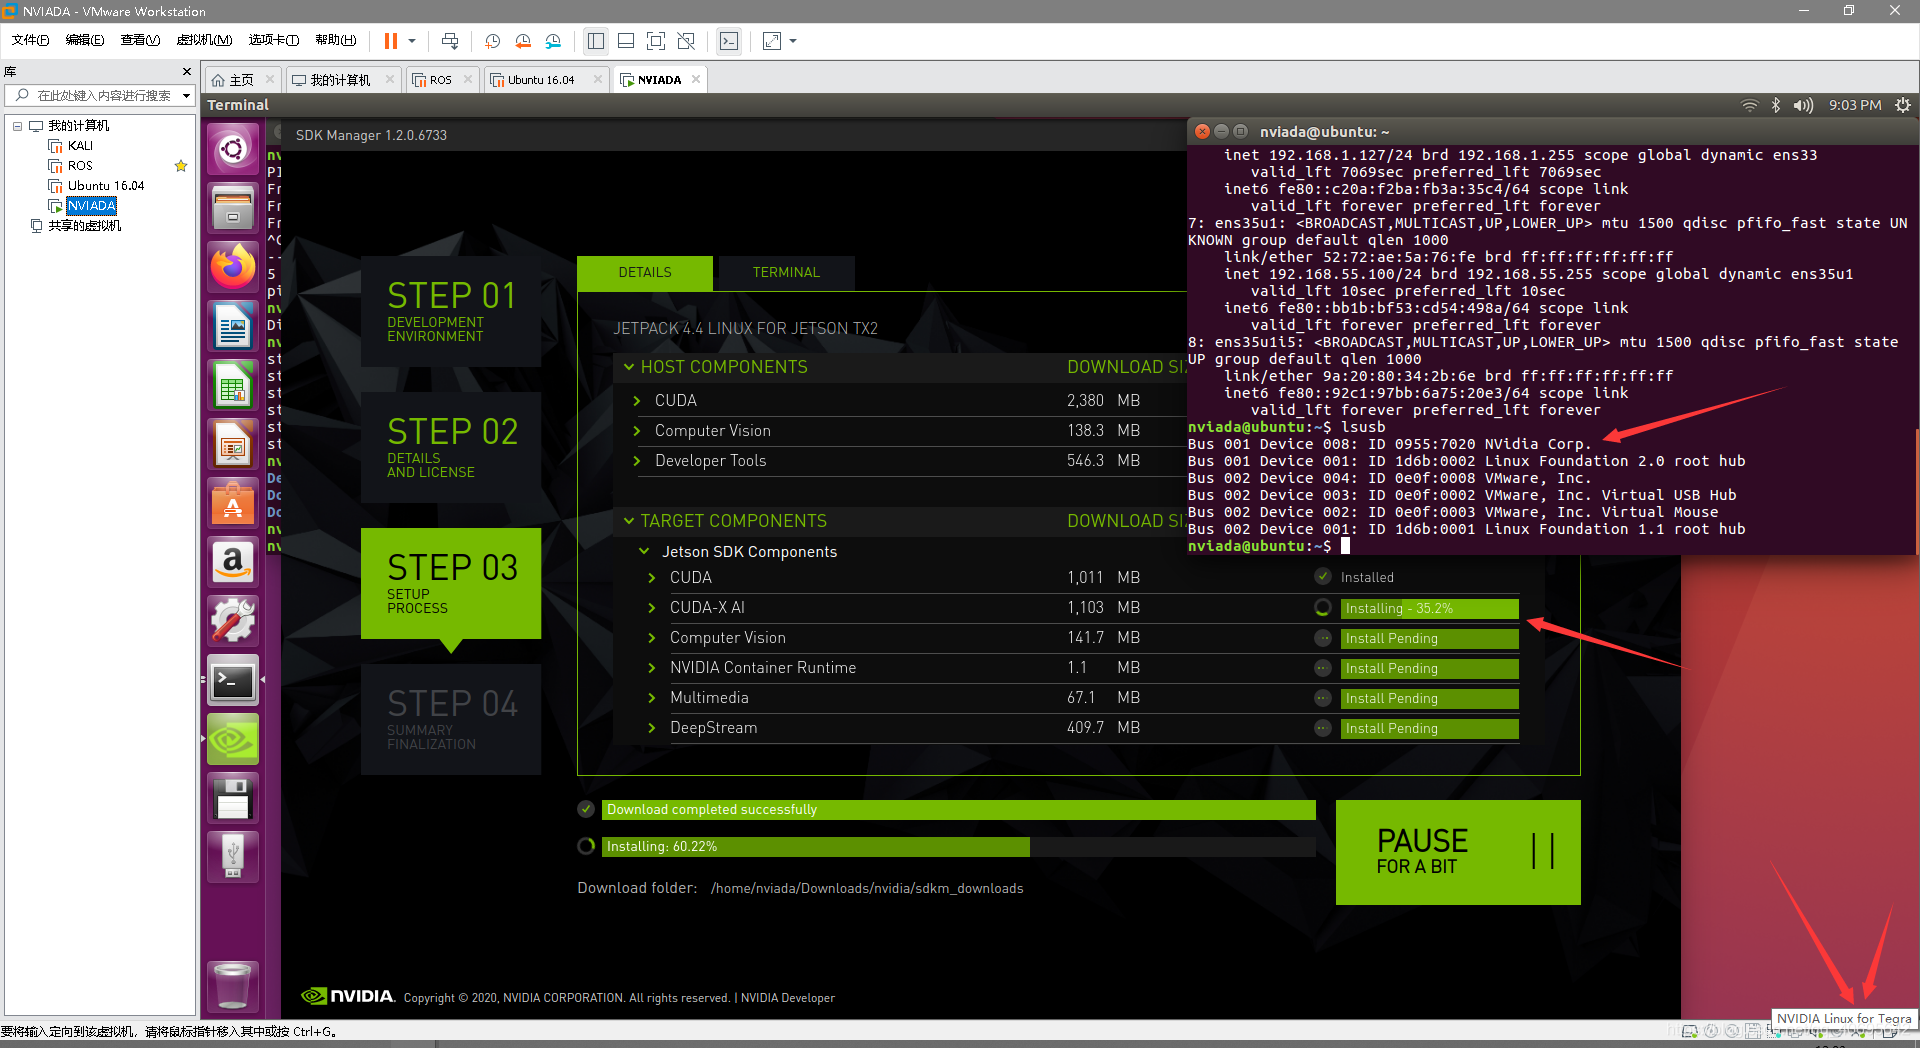
Task: Launch LibreOffice Writer from the launcher
Action: (x=233, y=326)
